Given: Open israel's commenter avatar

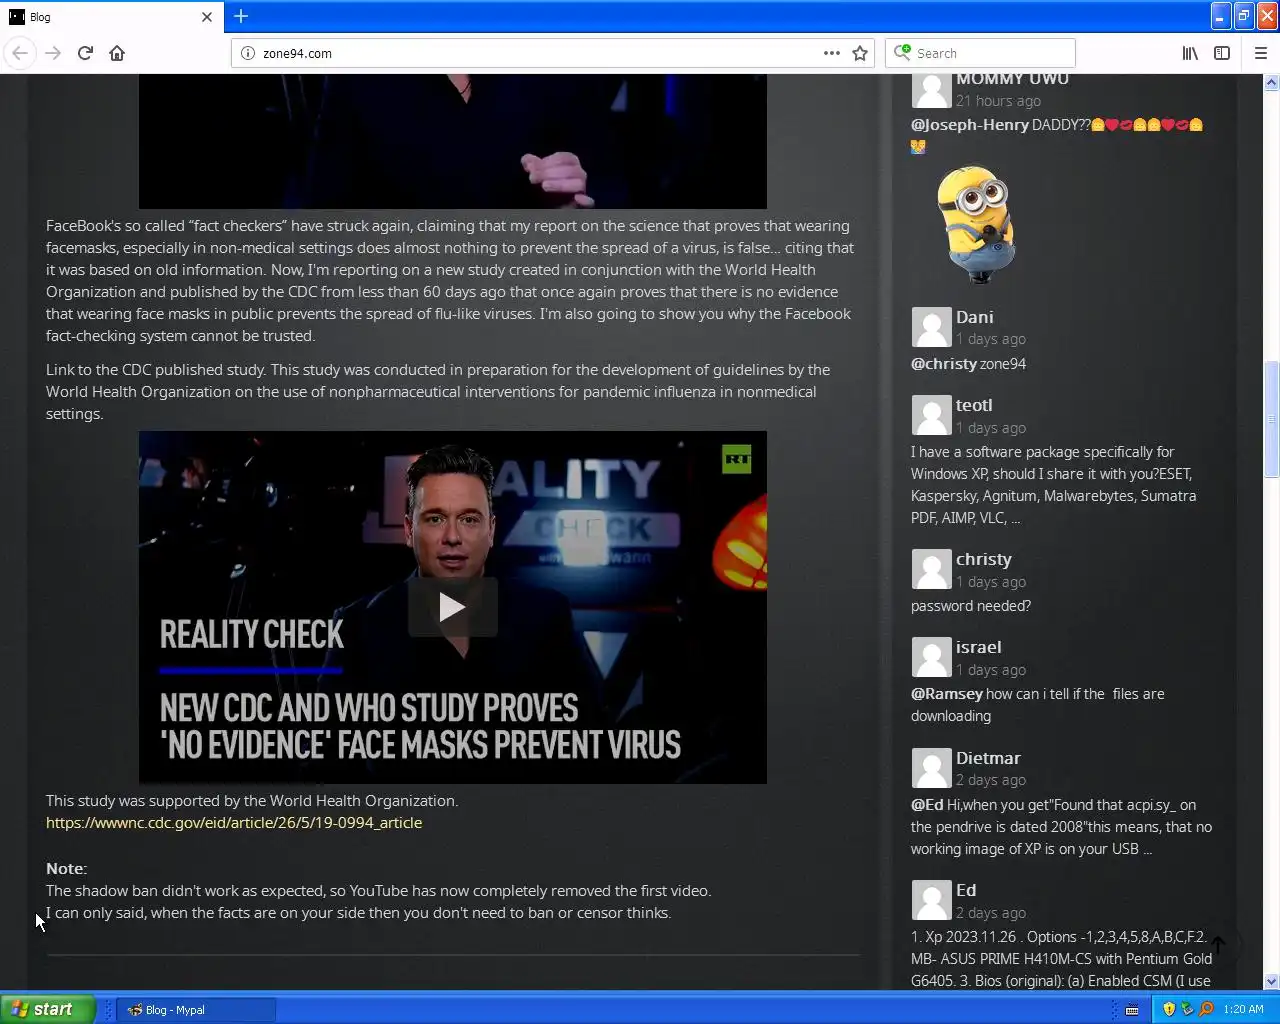Looking at the screenshot, I should (x=931, y=657).
